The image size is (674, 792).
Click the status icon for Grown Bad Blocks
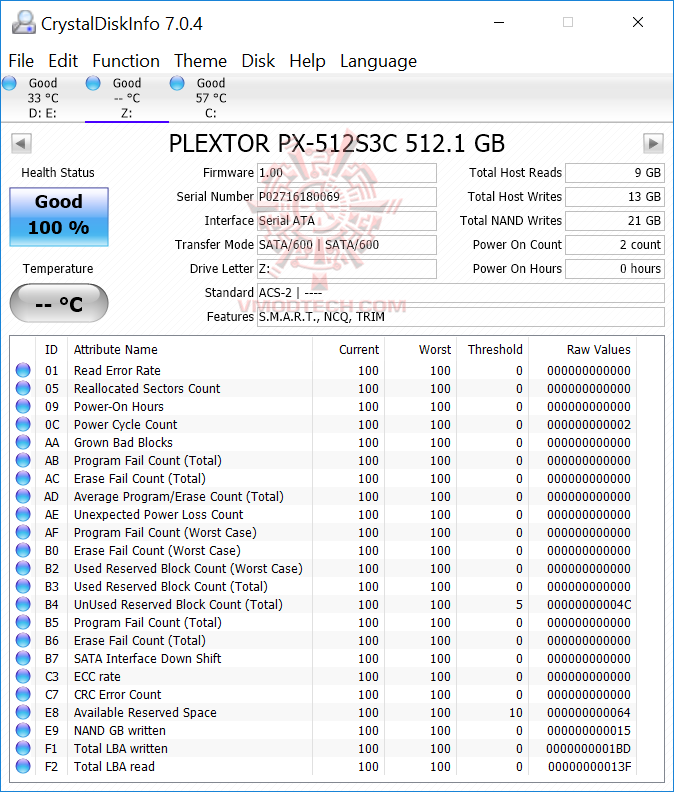coord(23,442)
